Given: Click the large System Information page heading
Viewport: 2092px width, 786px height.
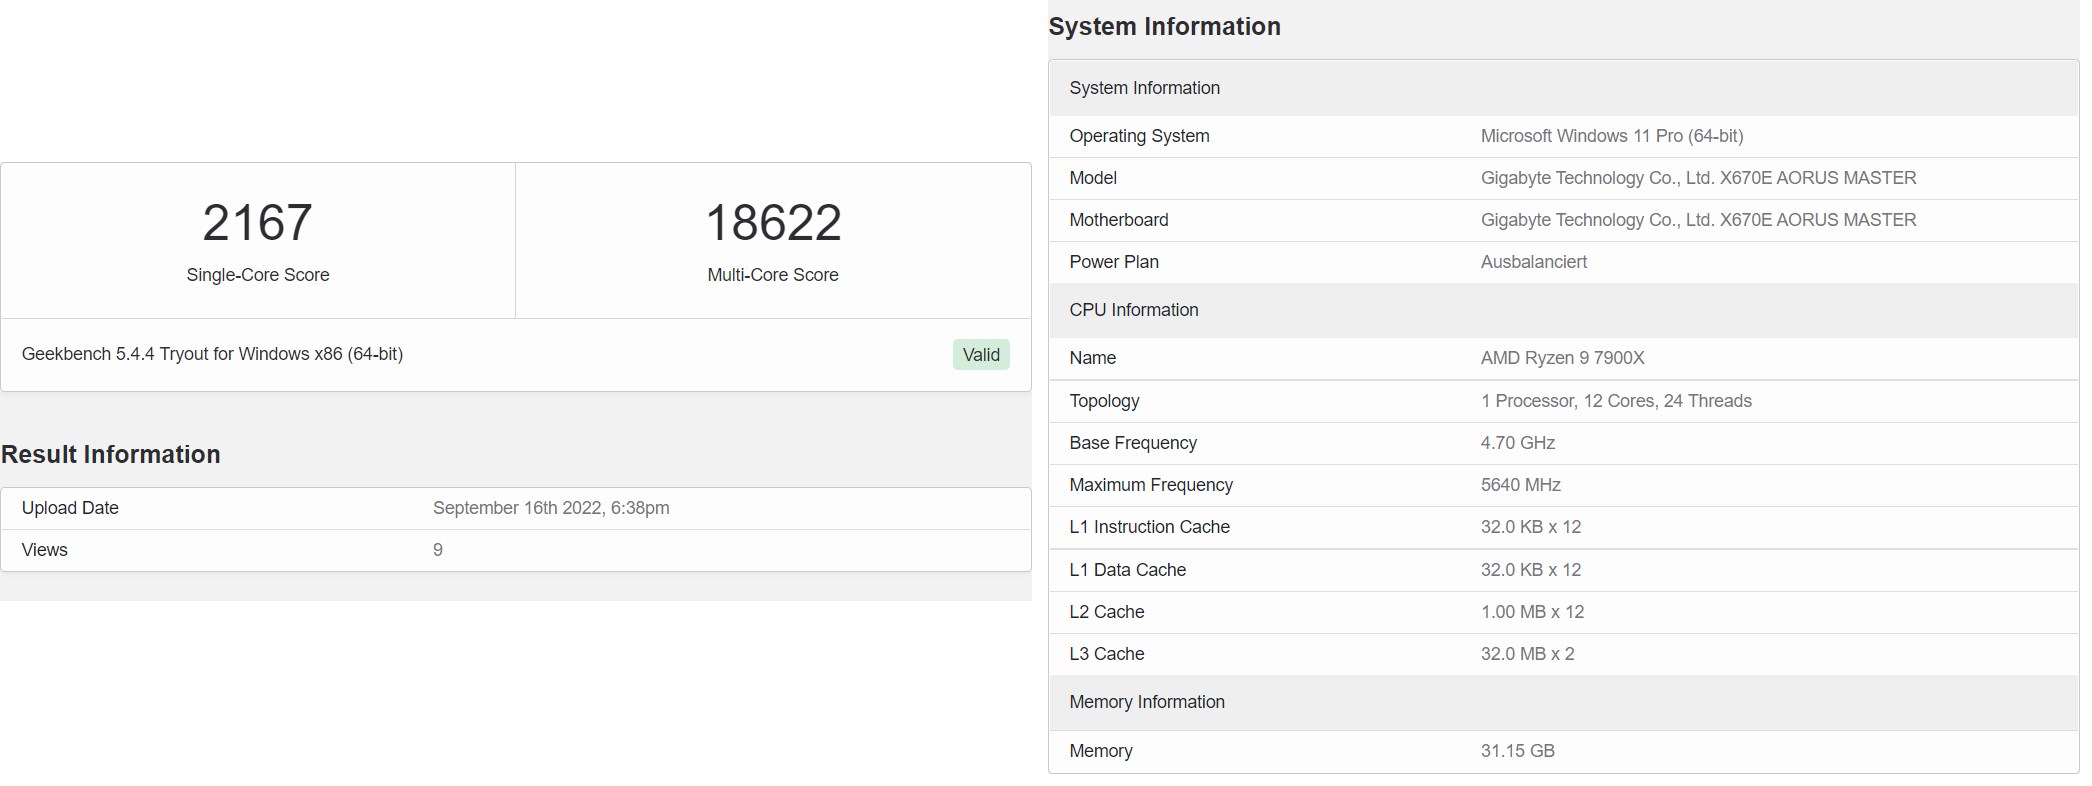Looking at the screenshot, I should point(1164,26).
